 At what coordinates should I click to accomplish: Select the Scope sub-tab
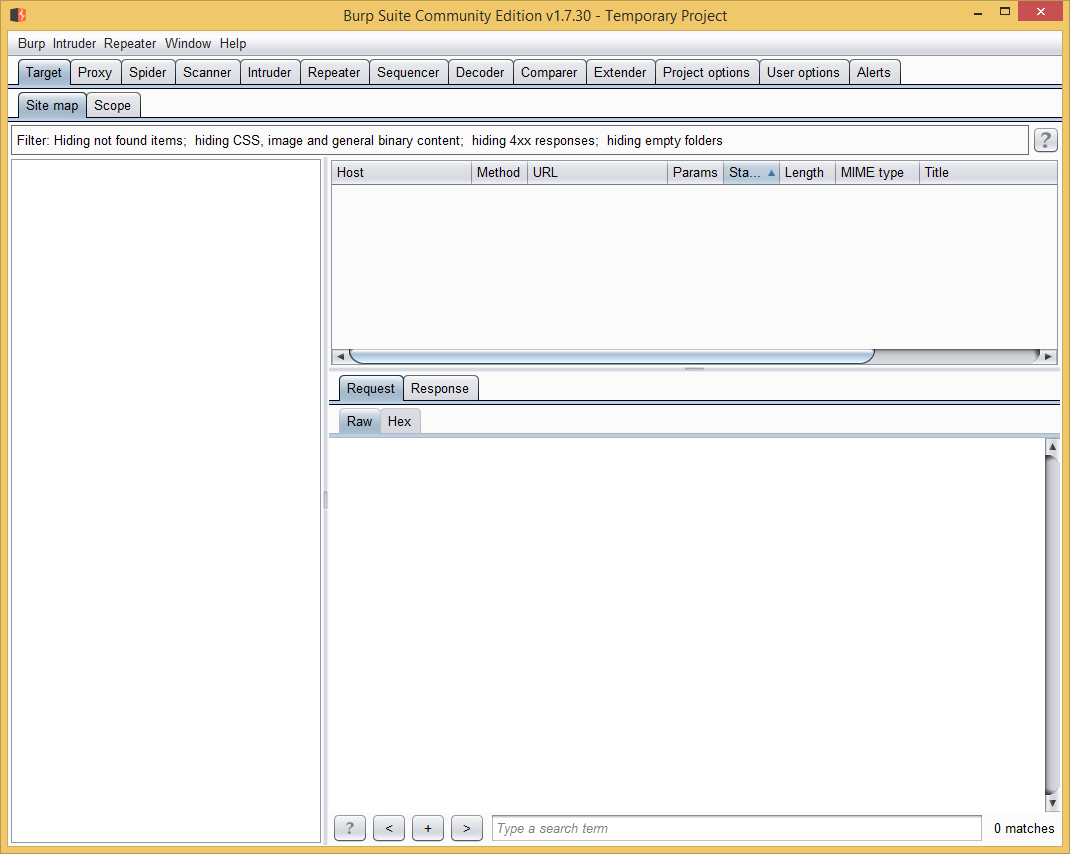pyautogui.click(x=112, y=105)
